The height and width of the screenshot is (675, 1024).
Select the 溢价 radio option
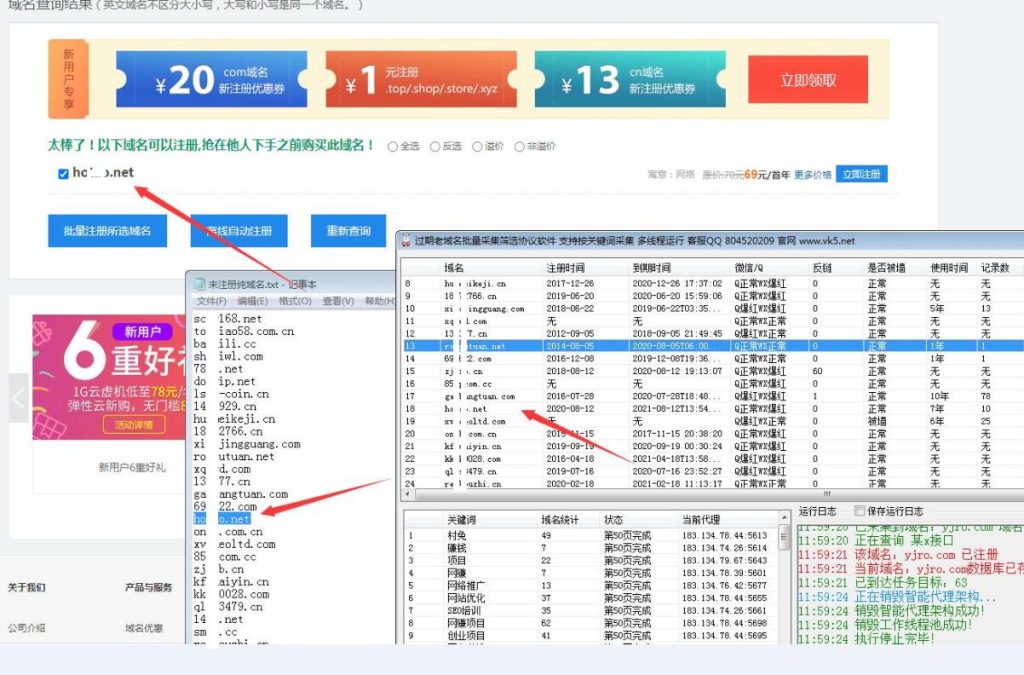[x=477, y=146]
